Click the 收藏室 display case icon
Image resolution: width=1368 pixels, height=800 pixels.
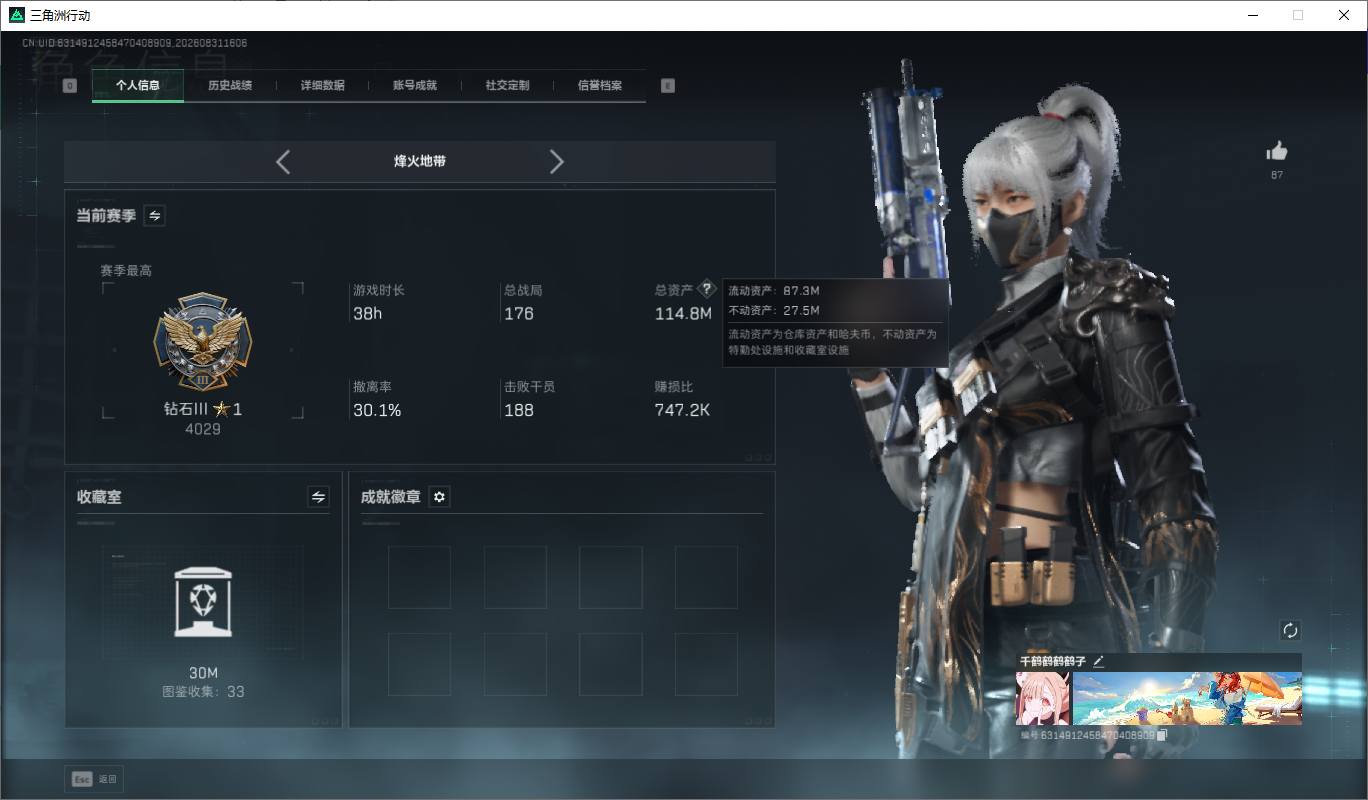tap(203, 602)
